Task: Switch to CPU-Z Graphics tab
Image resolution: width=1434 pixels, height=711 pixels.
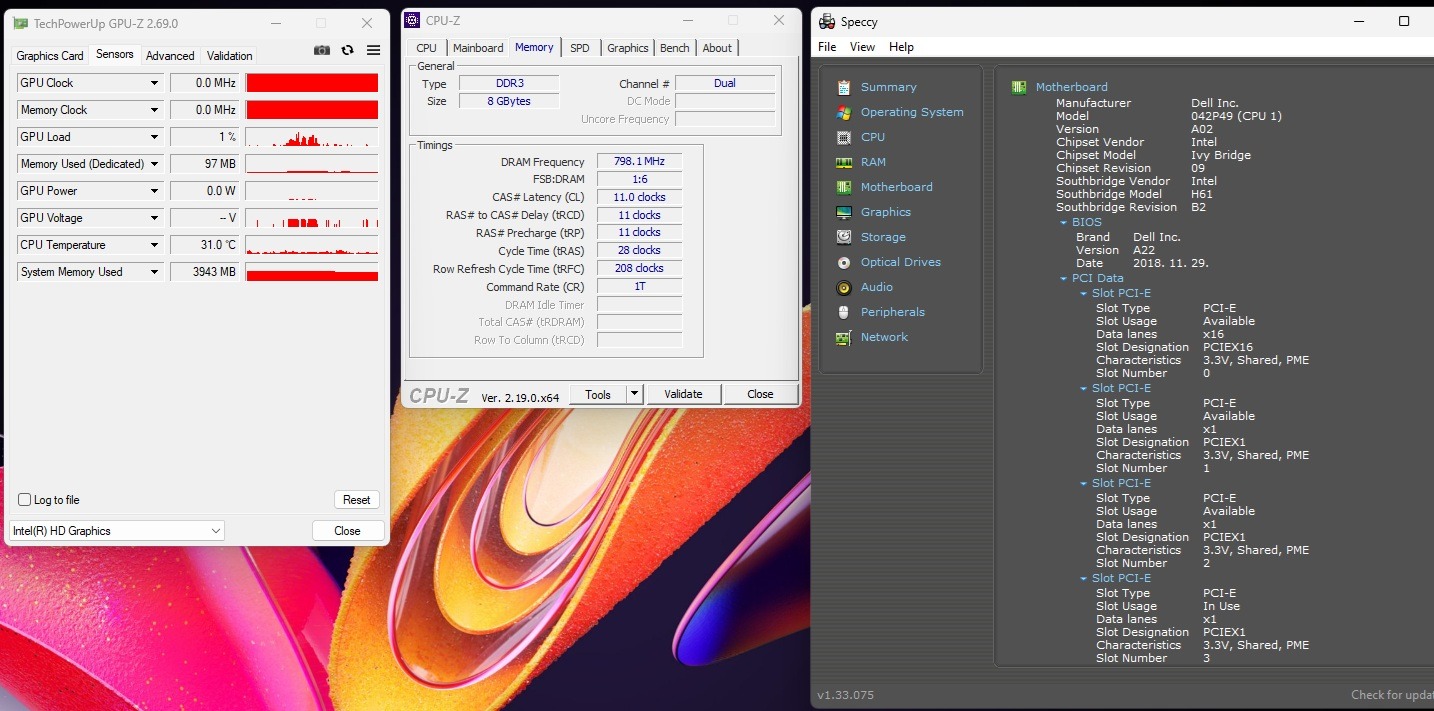Action: pyautogui.click(x=628, y=48)
